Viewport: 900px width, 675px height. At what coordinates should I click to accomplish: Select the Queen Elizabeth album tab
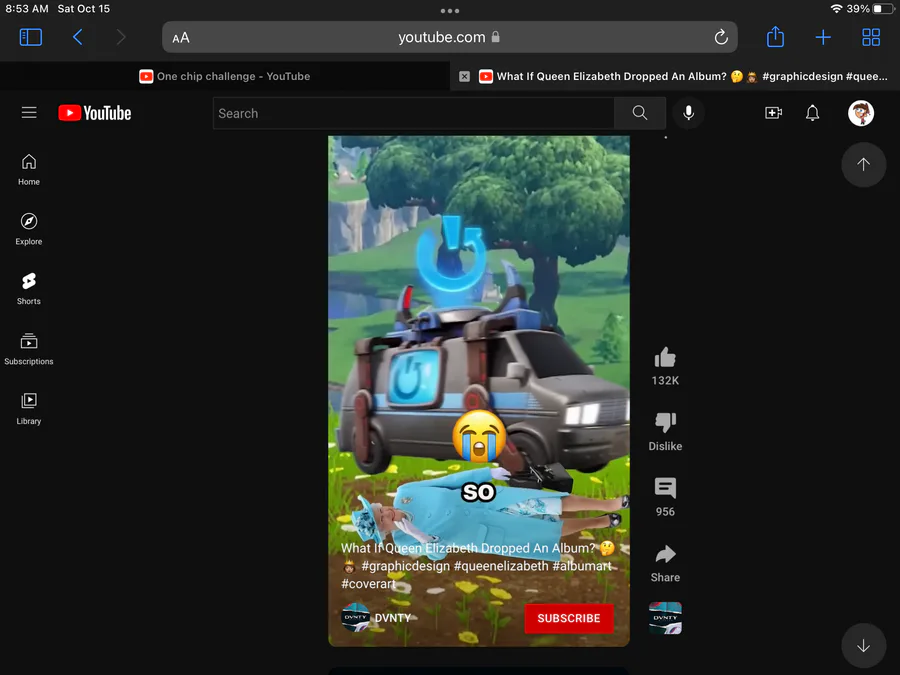(683, 76)
